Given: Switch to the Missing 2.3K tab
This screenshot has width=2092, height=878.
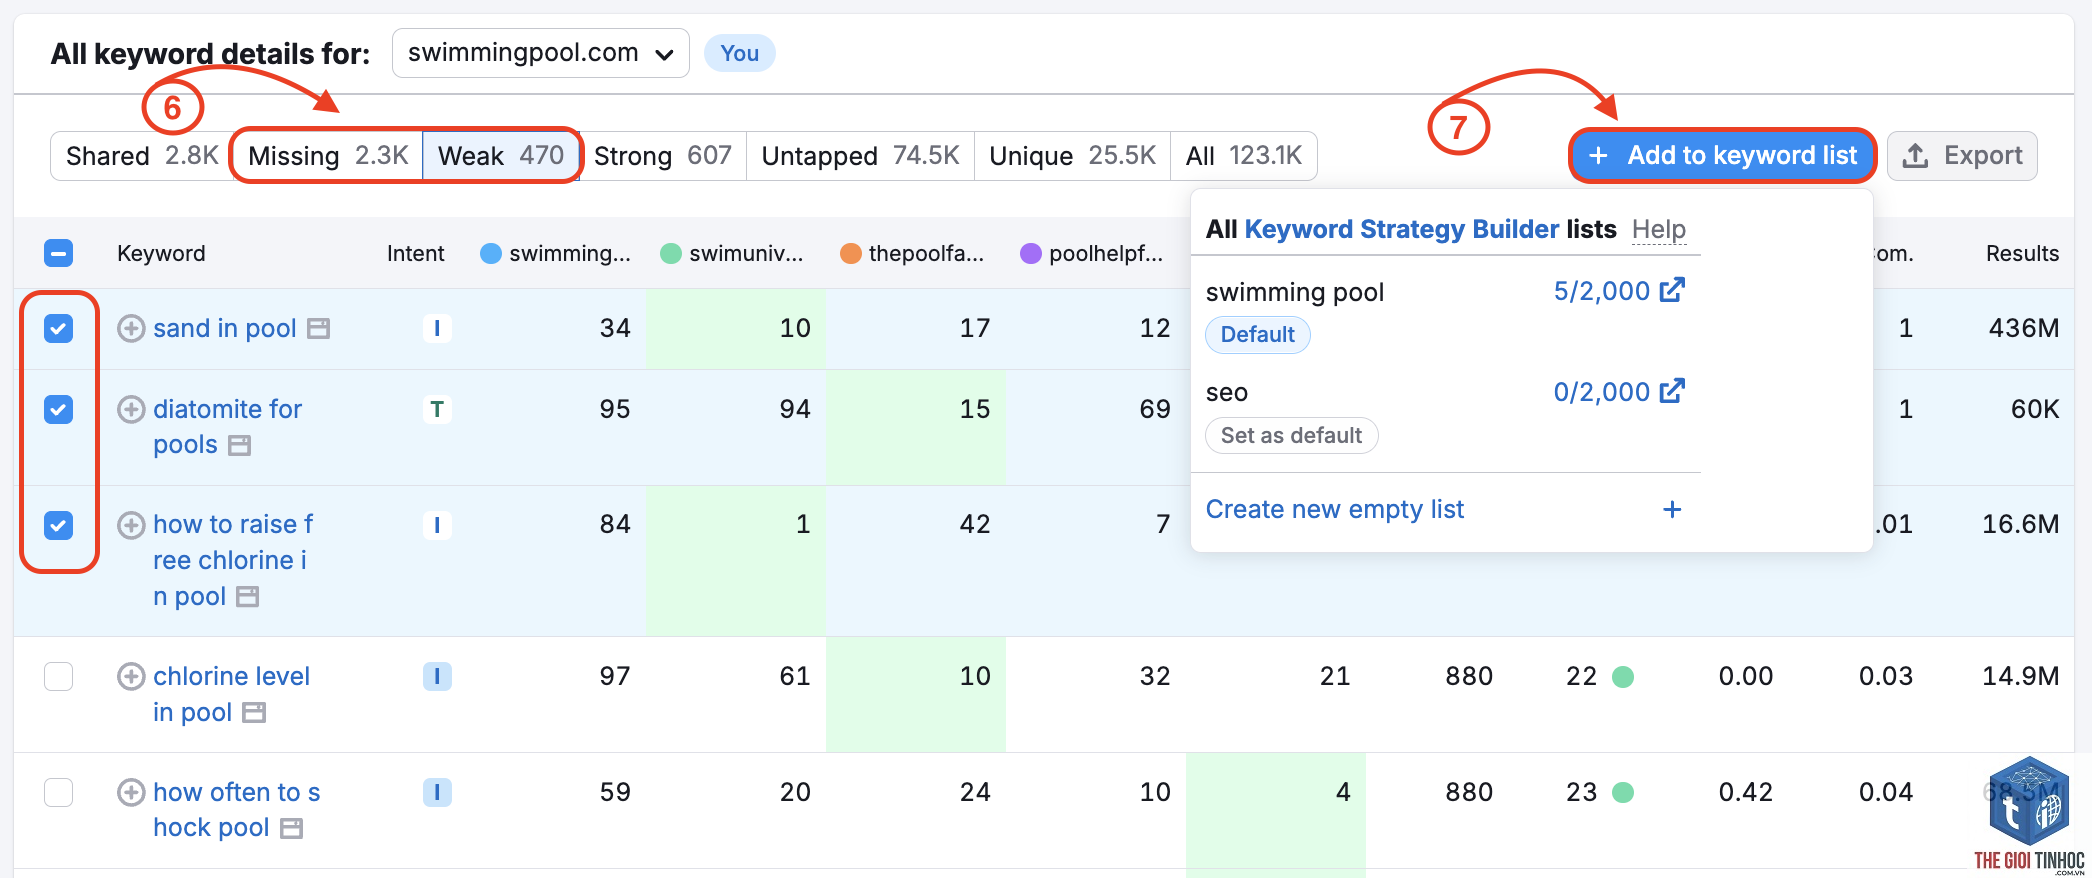Looking at the screenshot, I should point(328,156).
